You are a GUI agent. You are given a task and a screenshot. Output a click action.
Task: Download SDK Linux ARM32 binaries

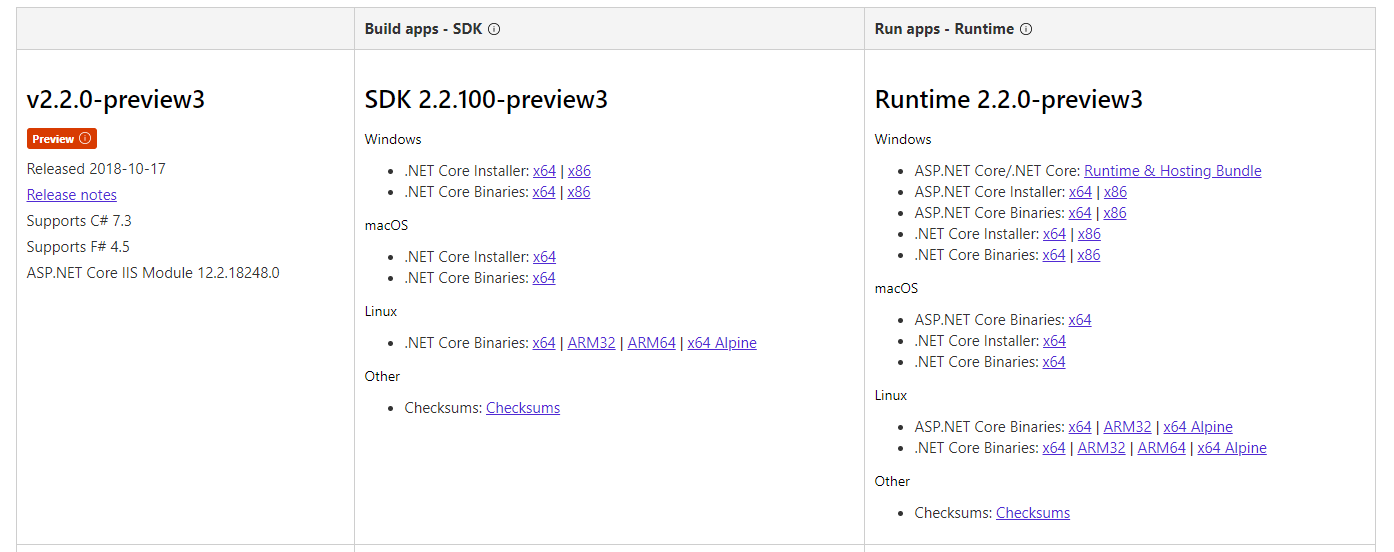tap(592, 343)
